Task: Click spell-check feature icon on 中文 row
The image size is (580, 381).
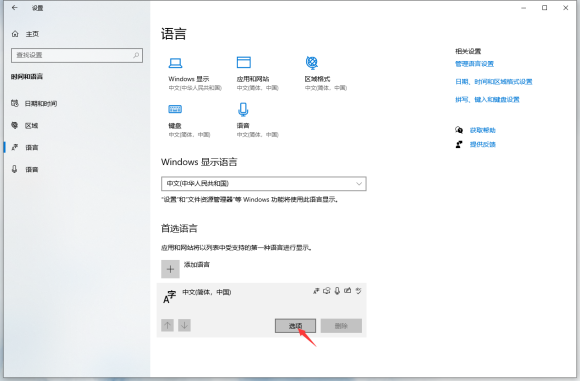Action: pyautogui.click(x=358, y=291)
